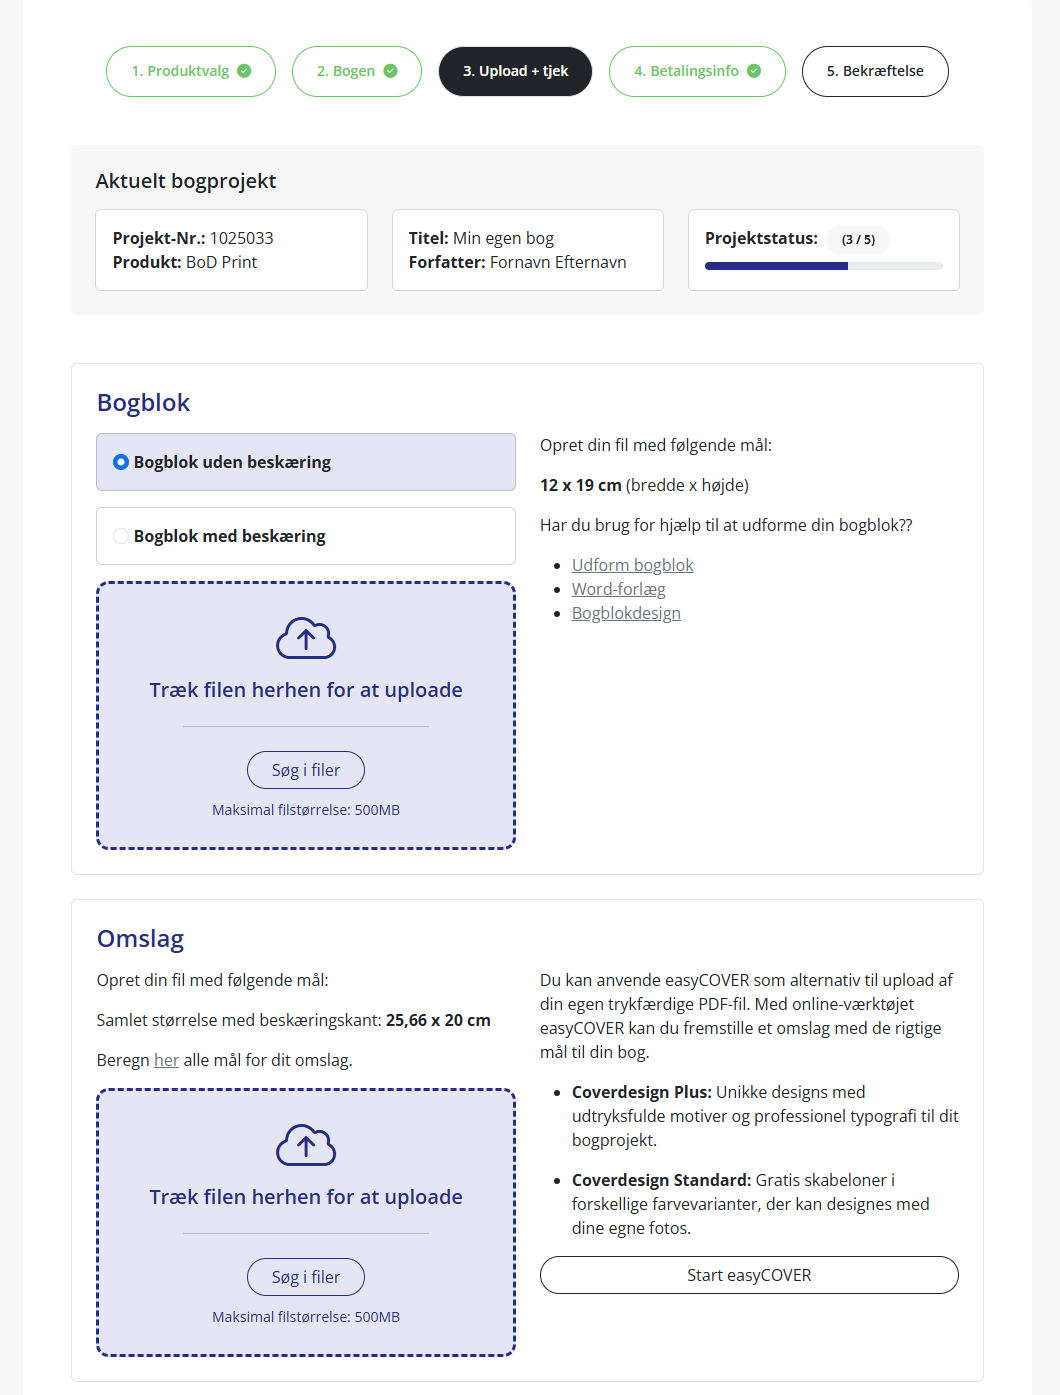Launch Start easyCOVER tool
The width and height of the screenshot is (1060, 1395).
[749, 1275]
